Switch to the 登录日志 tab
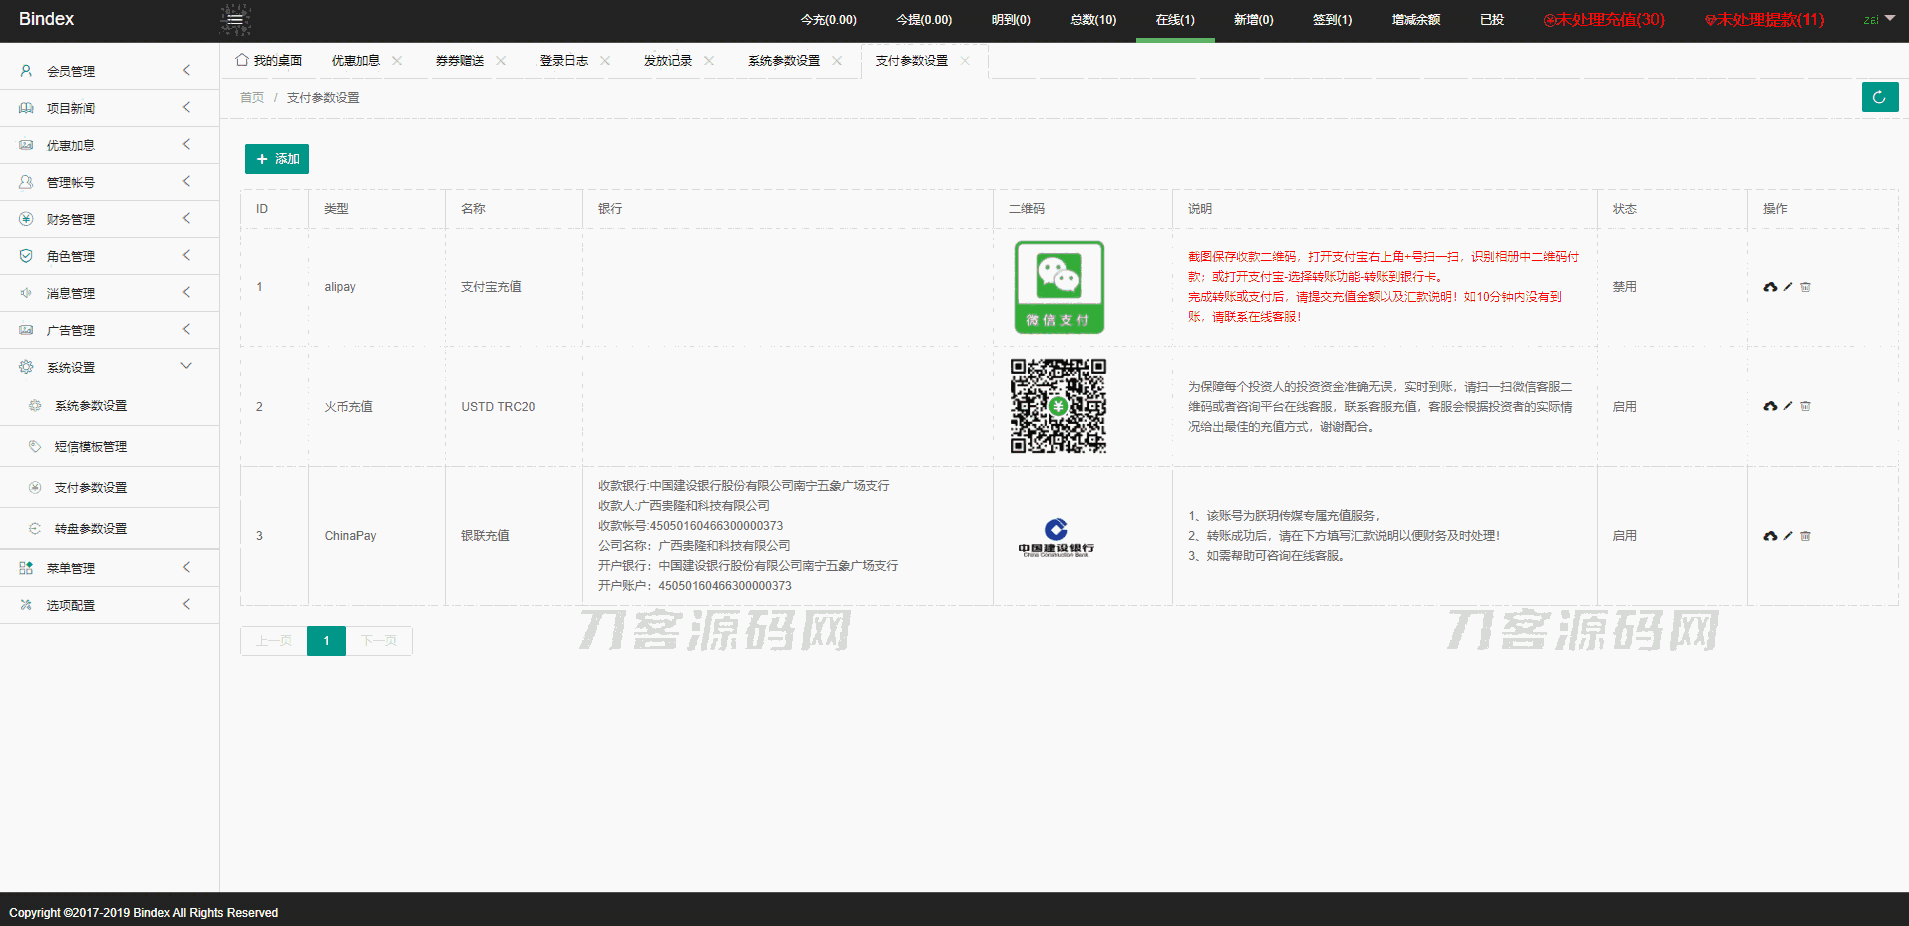Viewport: 1909px width, 926px height. (x=563, y=61)
